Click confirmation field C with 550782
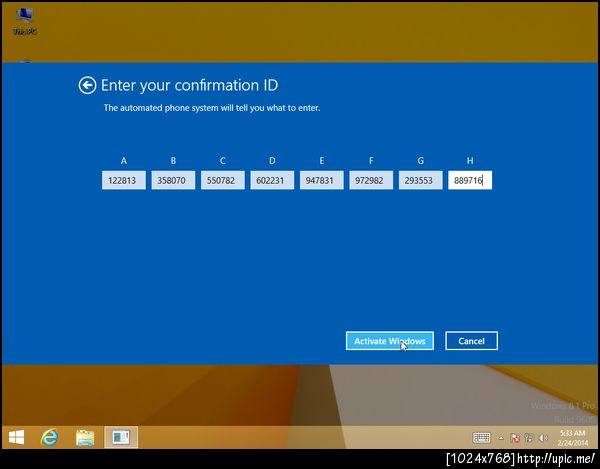 [223, 180]
